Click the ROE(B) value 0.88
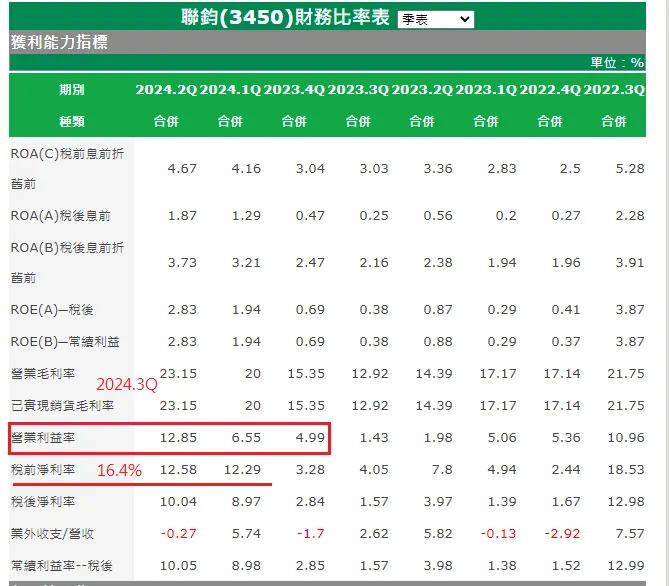669x586 pixels. (438, 341)
